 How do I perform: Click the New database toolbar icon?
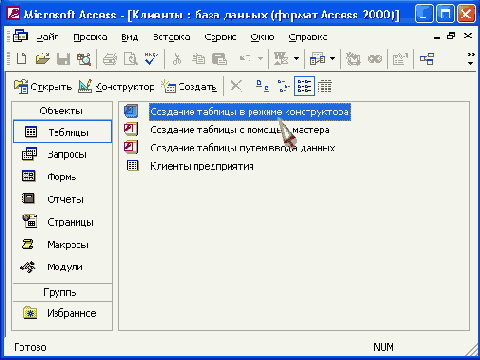click(22, 59)
